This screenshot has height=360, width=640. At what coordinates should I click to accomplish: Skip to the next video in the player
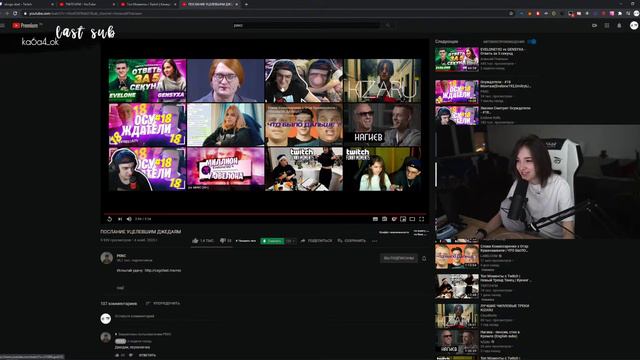(x=120, y=219)
